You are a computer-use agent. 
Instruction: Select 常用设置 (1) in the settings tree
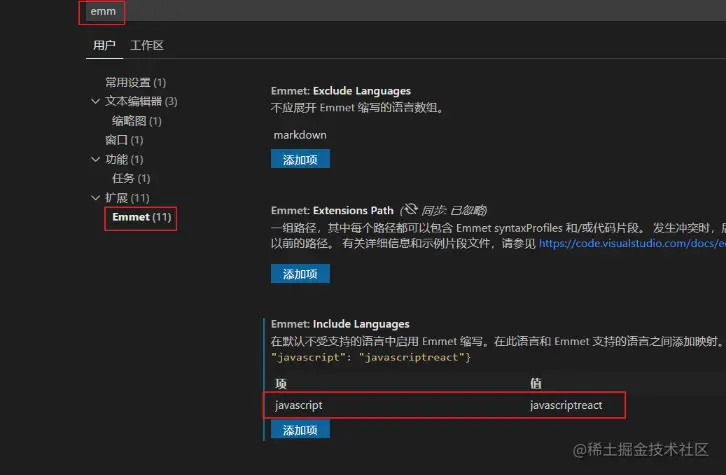(135, 82)
